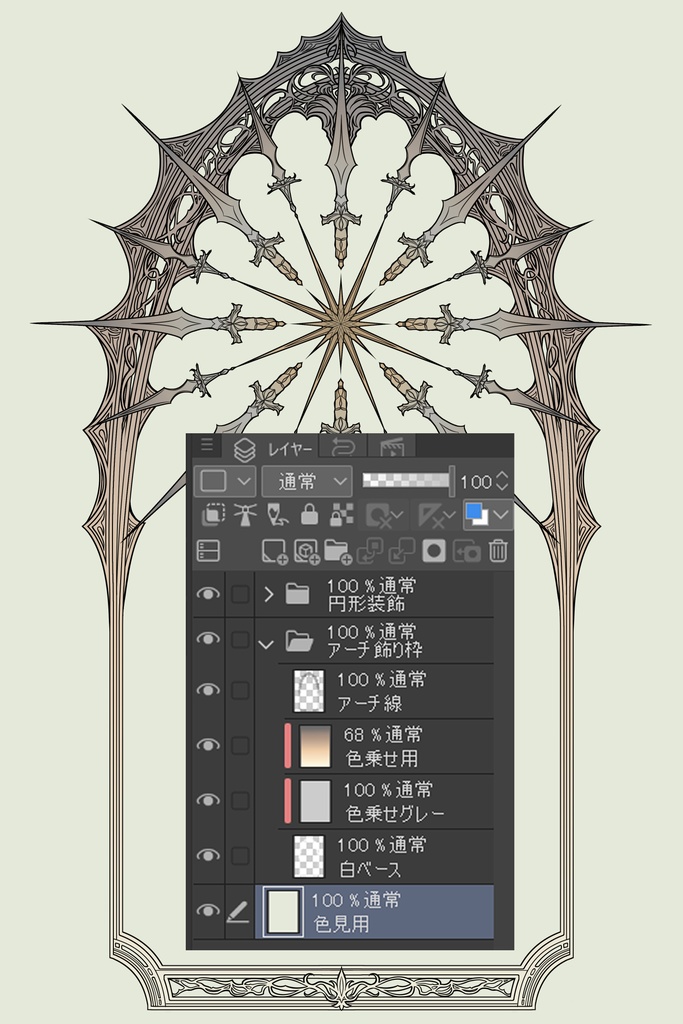Select the 白ベース layer thumbnail
This screenshot has height=1024, width=683.
(309, 856)
